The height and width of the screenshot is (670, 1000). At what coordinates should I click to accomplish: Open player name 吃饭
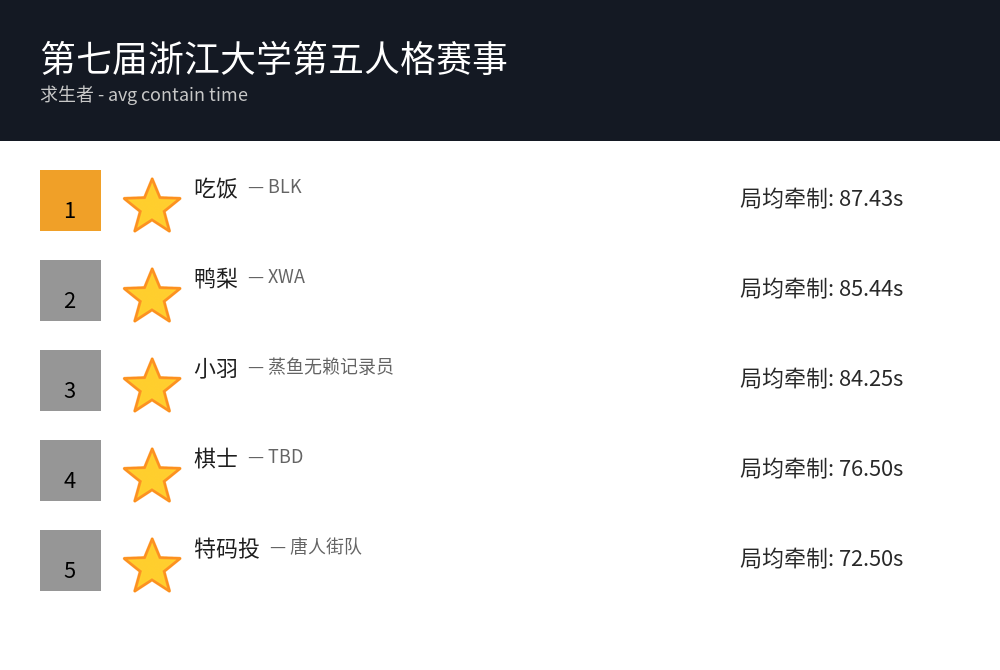tap(216, 188)
